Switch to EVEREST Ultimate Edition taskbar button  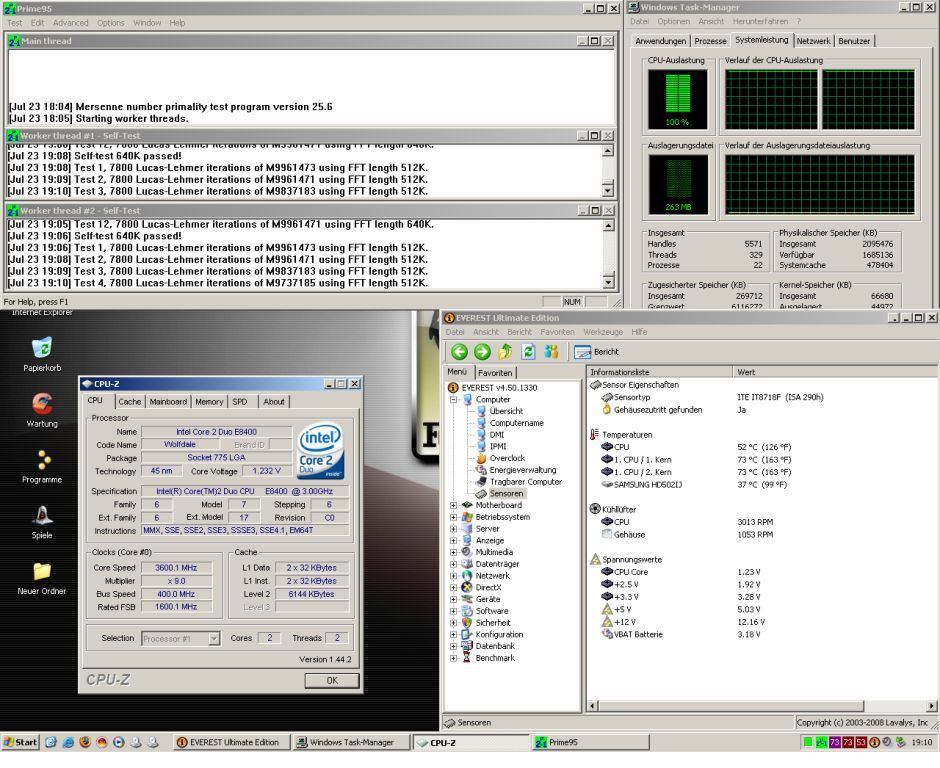(231, 742)
